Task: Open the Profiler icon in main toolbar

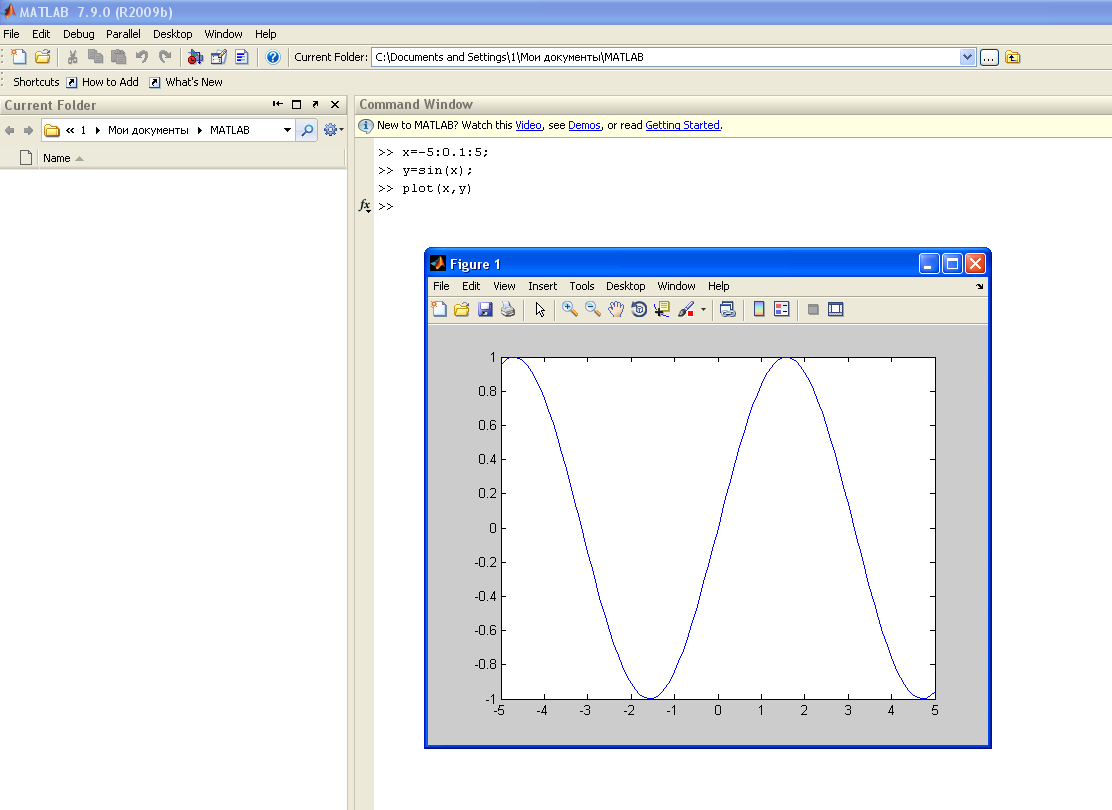Action: click(x=242, y=57)
